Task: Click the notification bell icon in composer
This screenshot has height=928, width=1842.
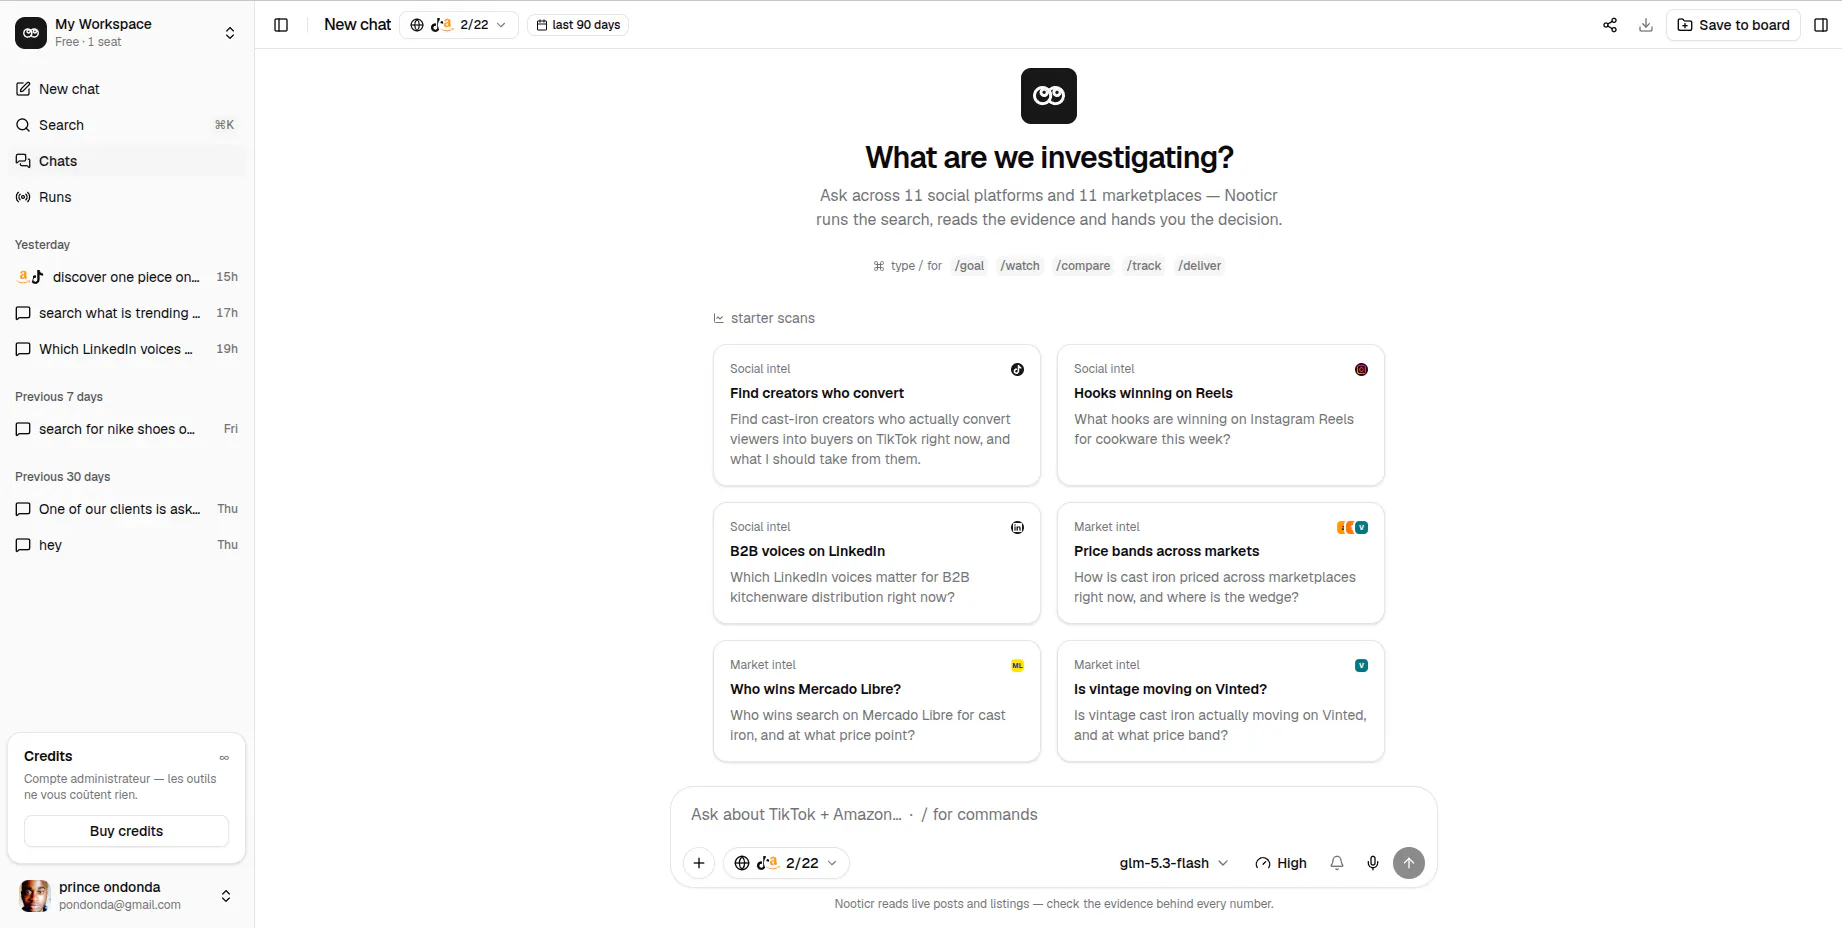Action: [x=1337, y=863]
